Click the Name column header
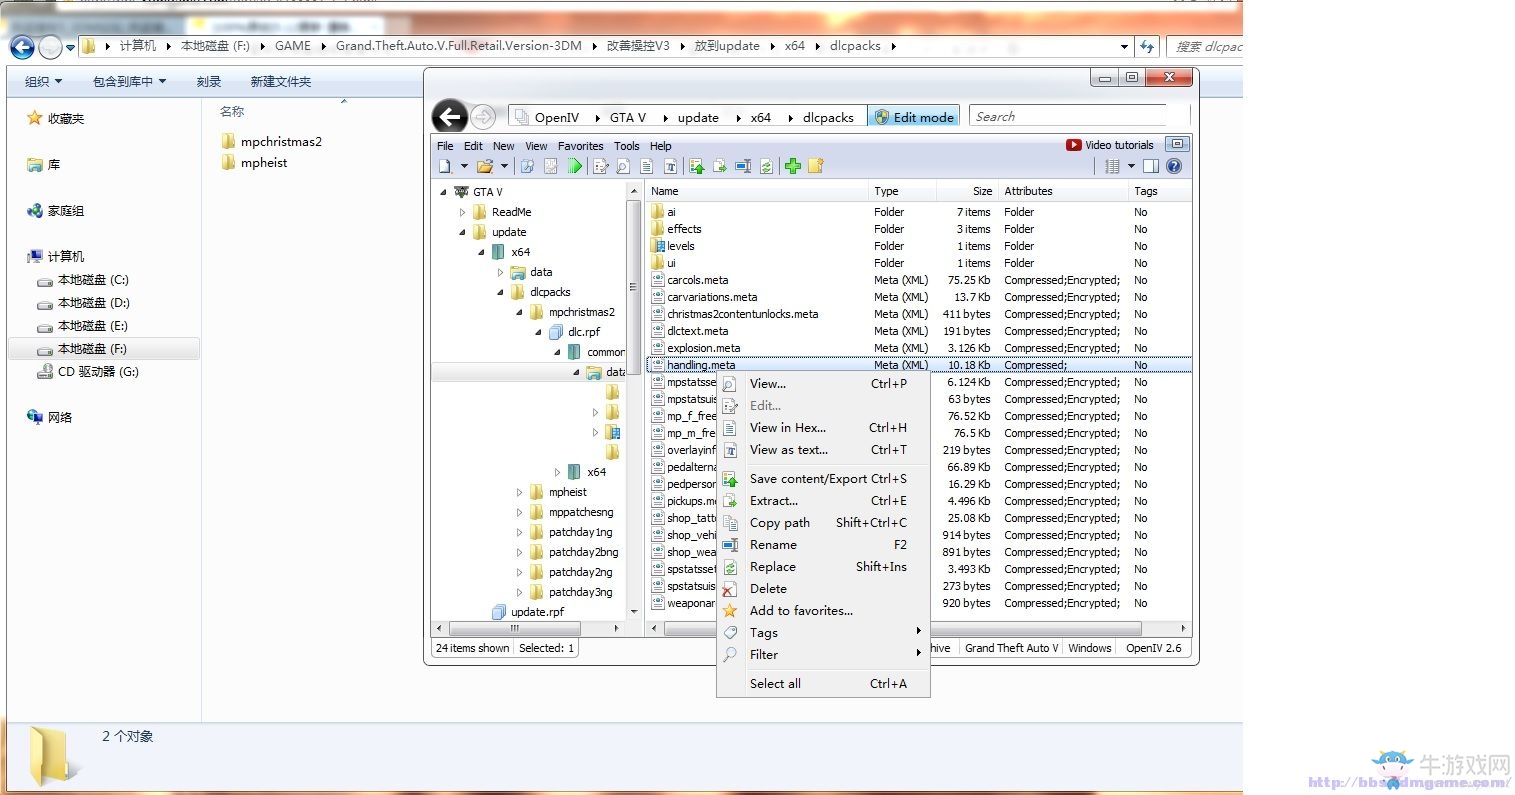 click(757, 191)
